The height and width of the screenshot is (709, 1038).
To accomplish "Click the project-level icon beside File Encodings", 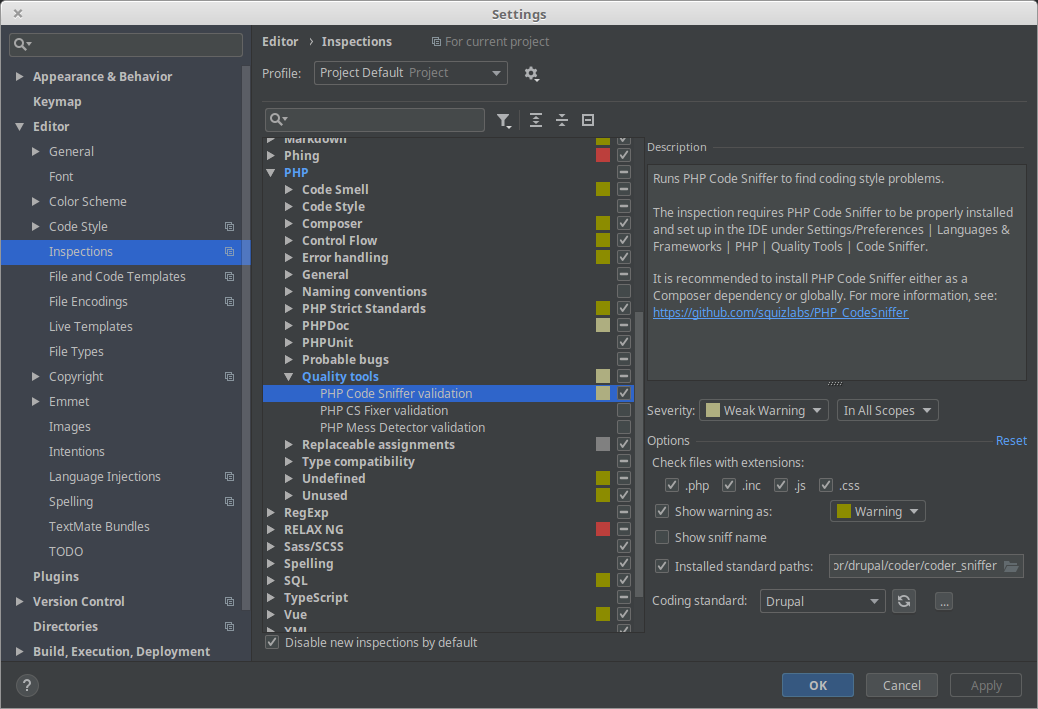I will (229, 301).
